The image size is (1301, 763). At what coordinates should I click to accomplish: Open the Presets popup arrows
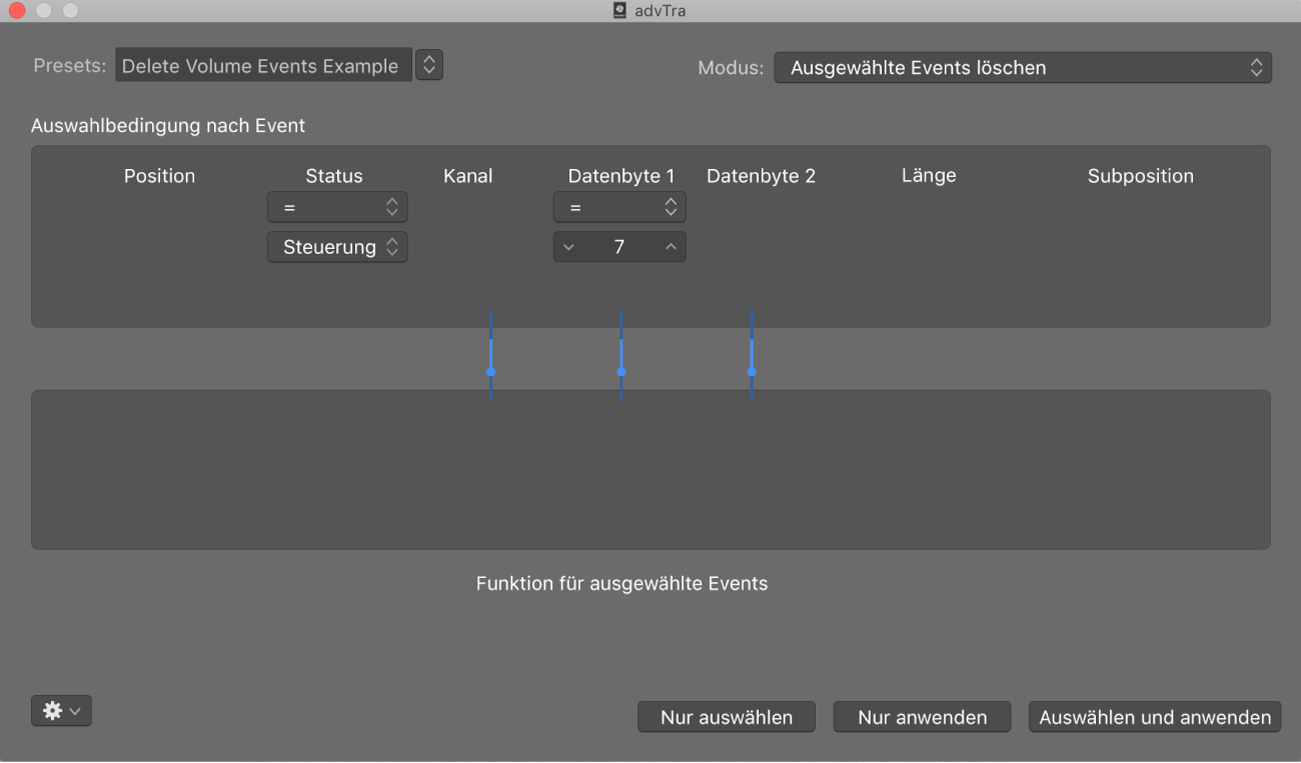[429, 65]
